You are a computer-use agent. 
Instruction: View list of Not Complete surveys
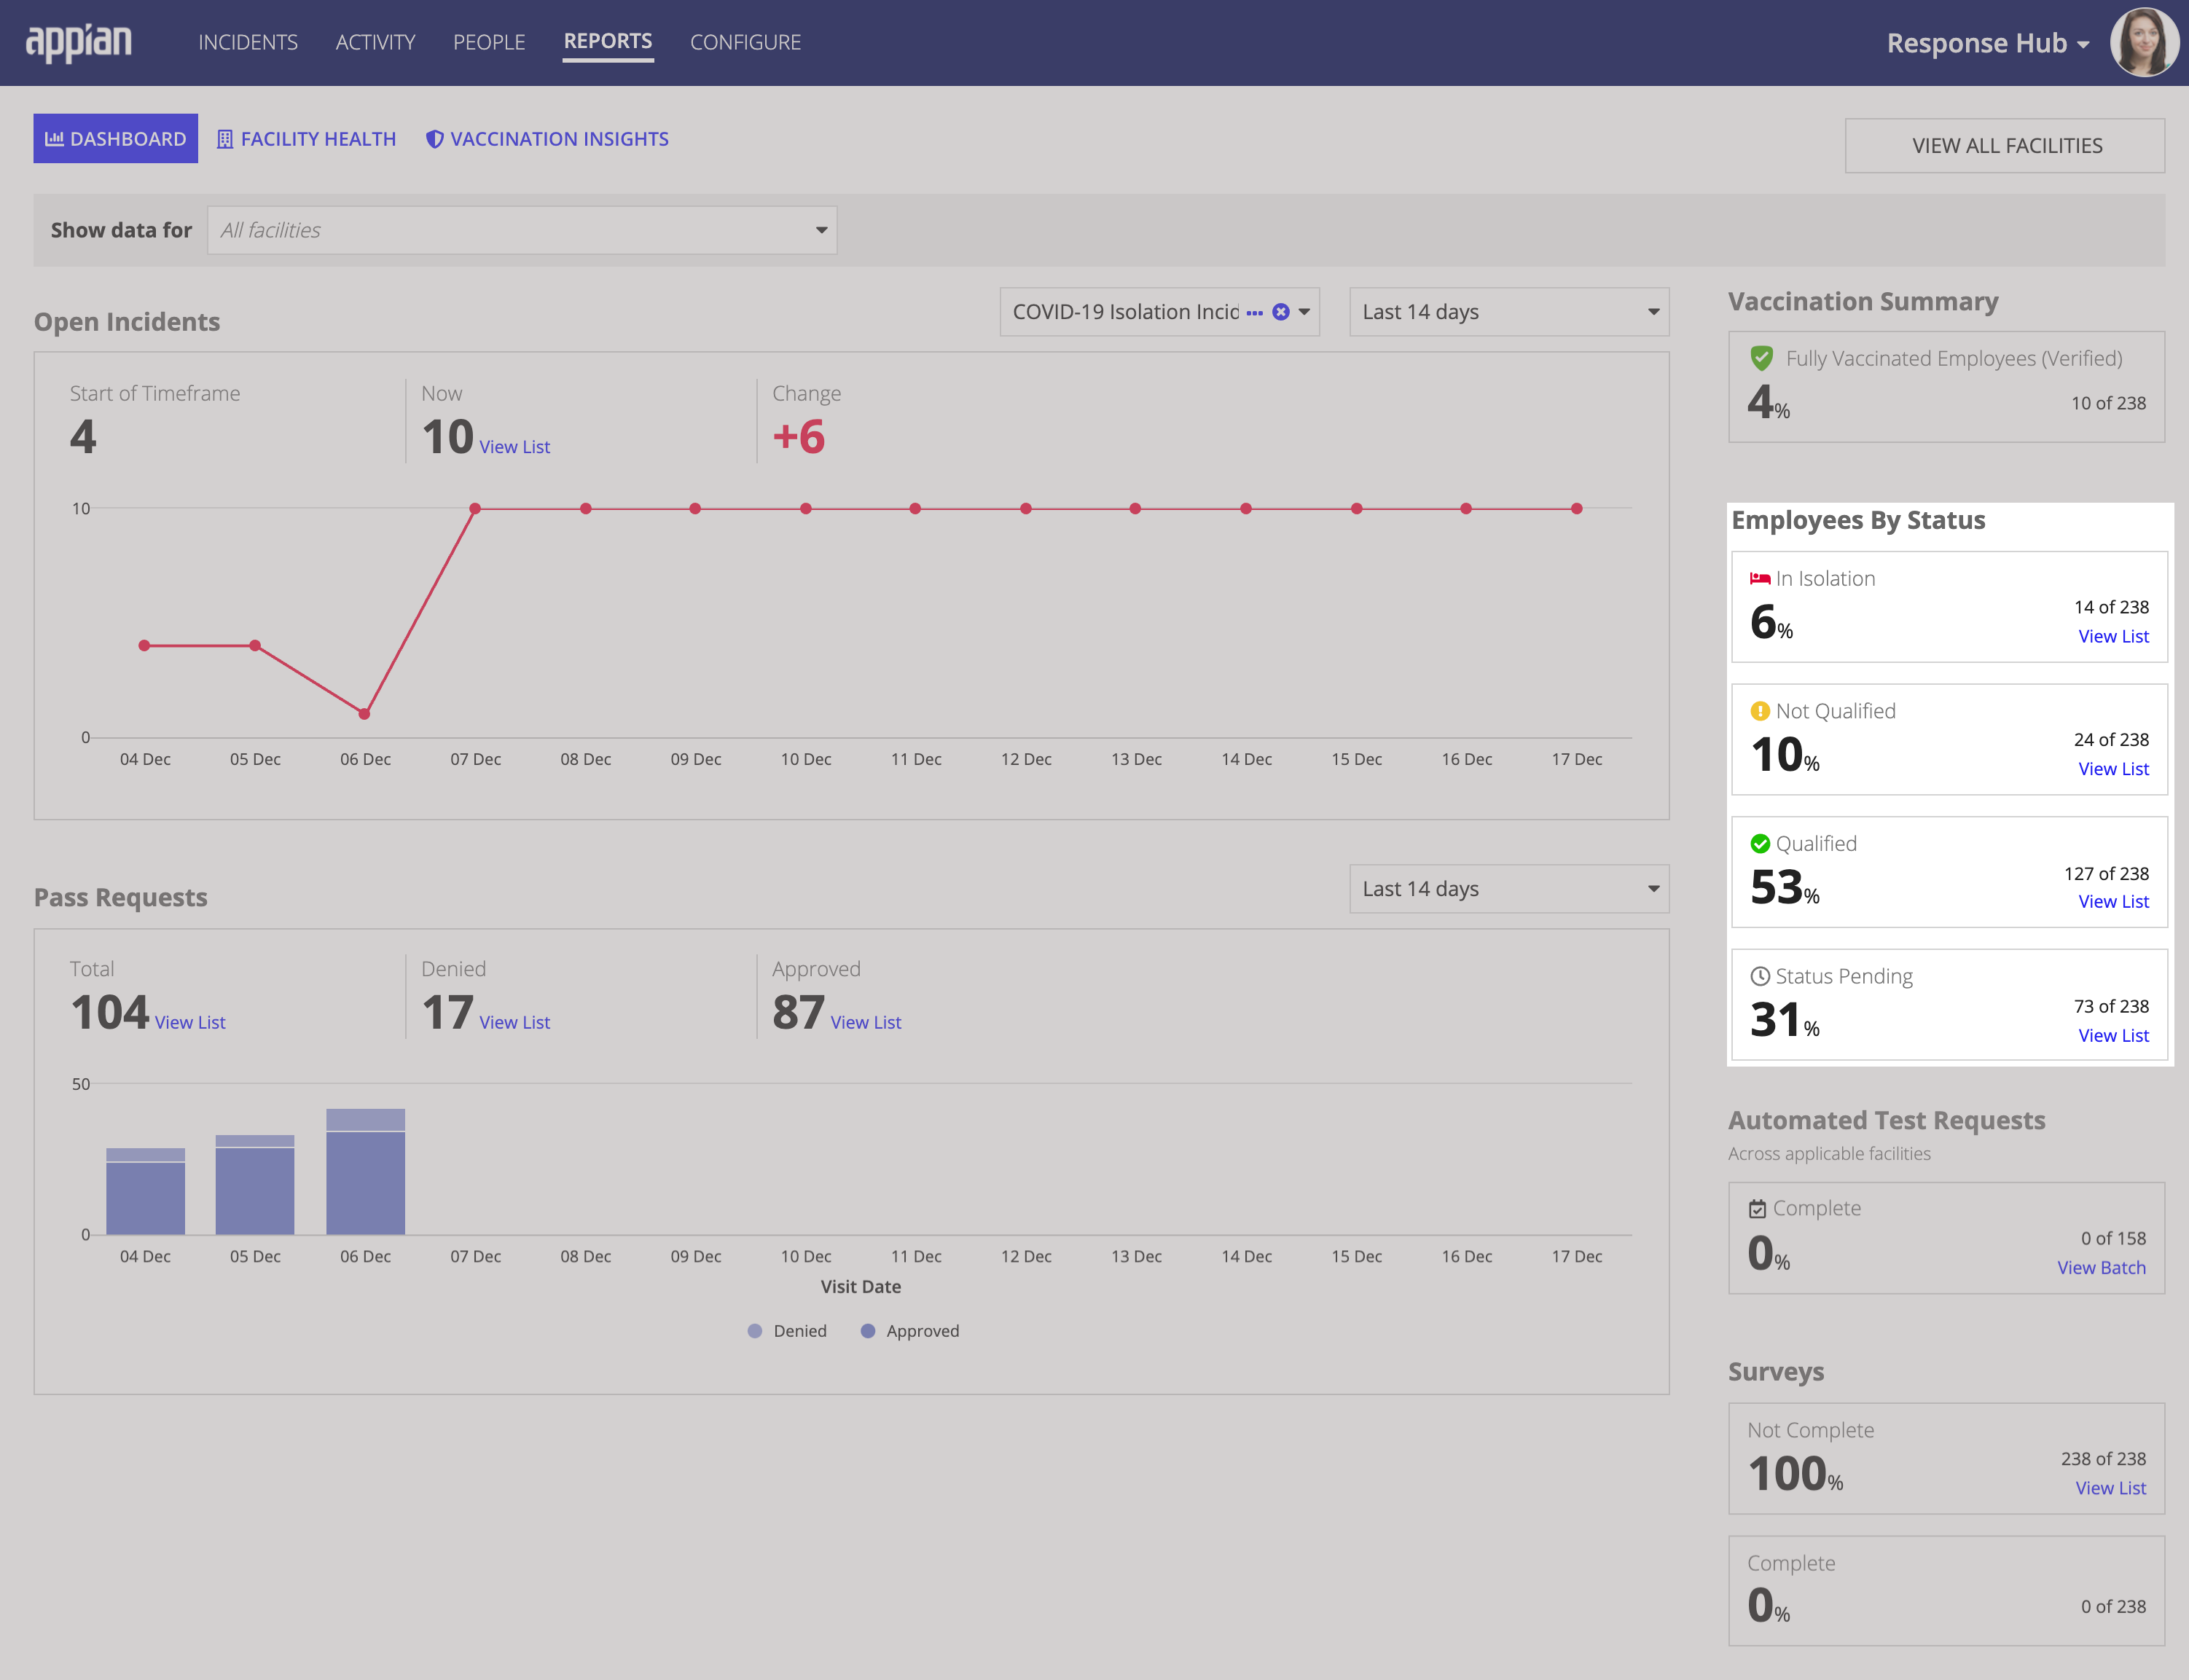tap(2110, 1489)
